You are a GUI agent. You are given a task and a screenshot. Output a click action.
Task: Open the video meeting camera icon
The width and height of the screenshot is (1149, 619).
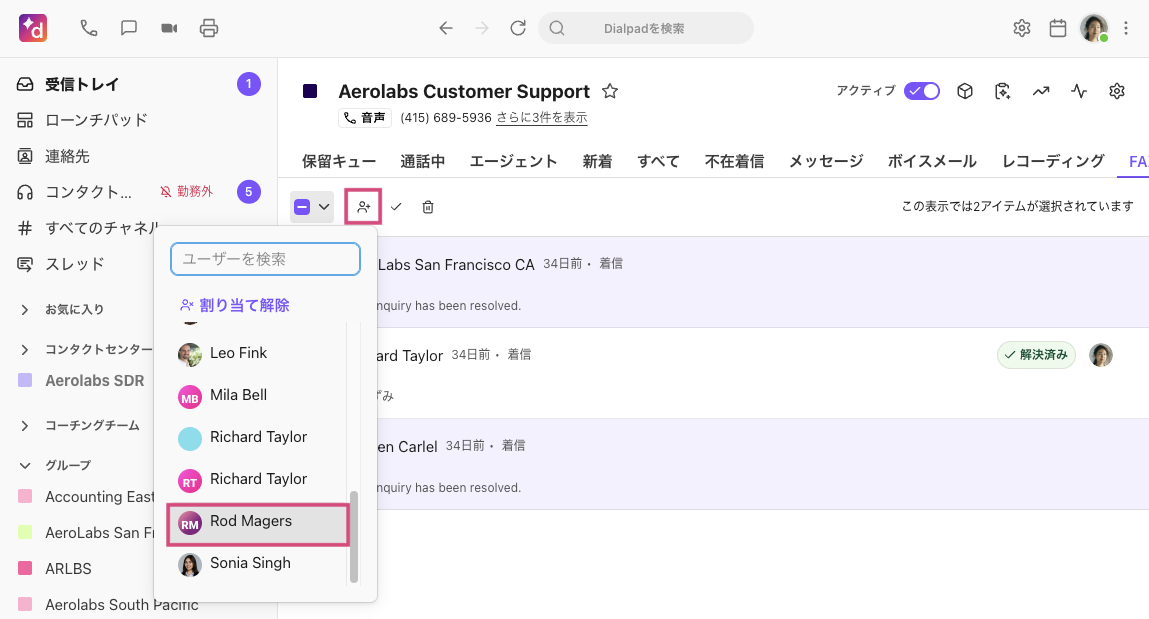(169, 28)
